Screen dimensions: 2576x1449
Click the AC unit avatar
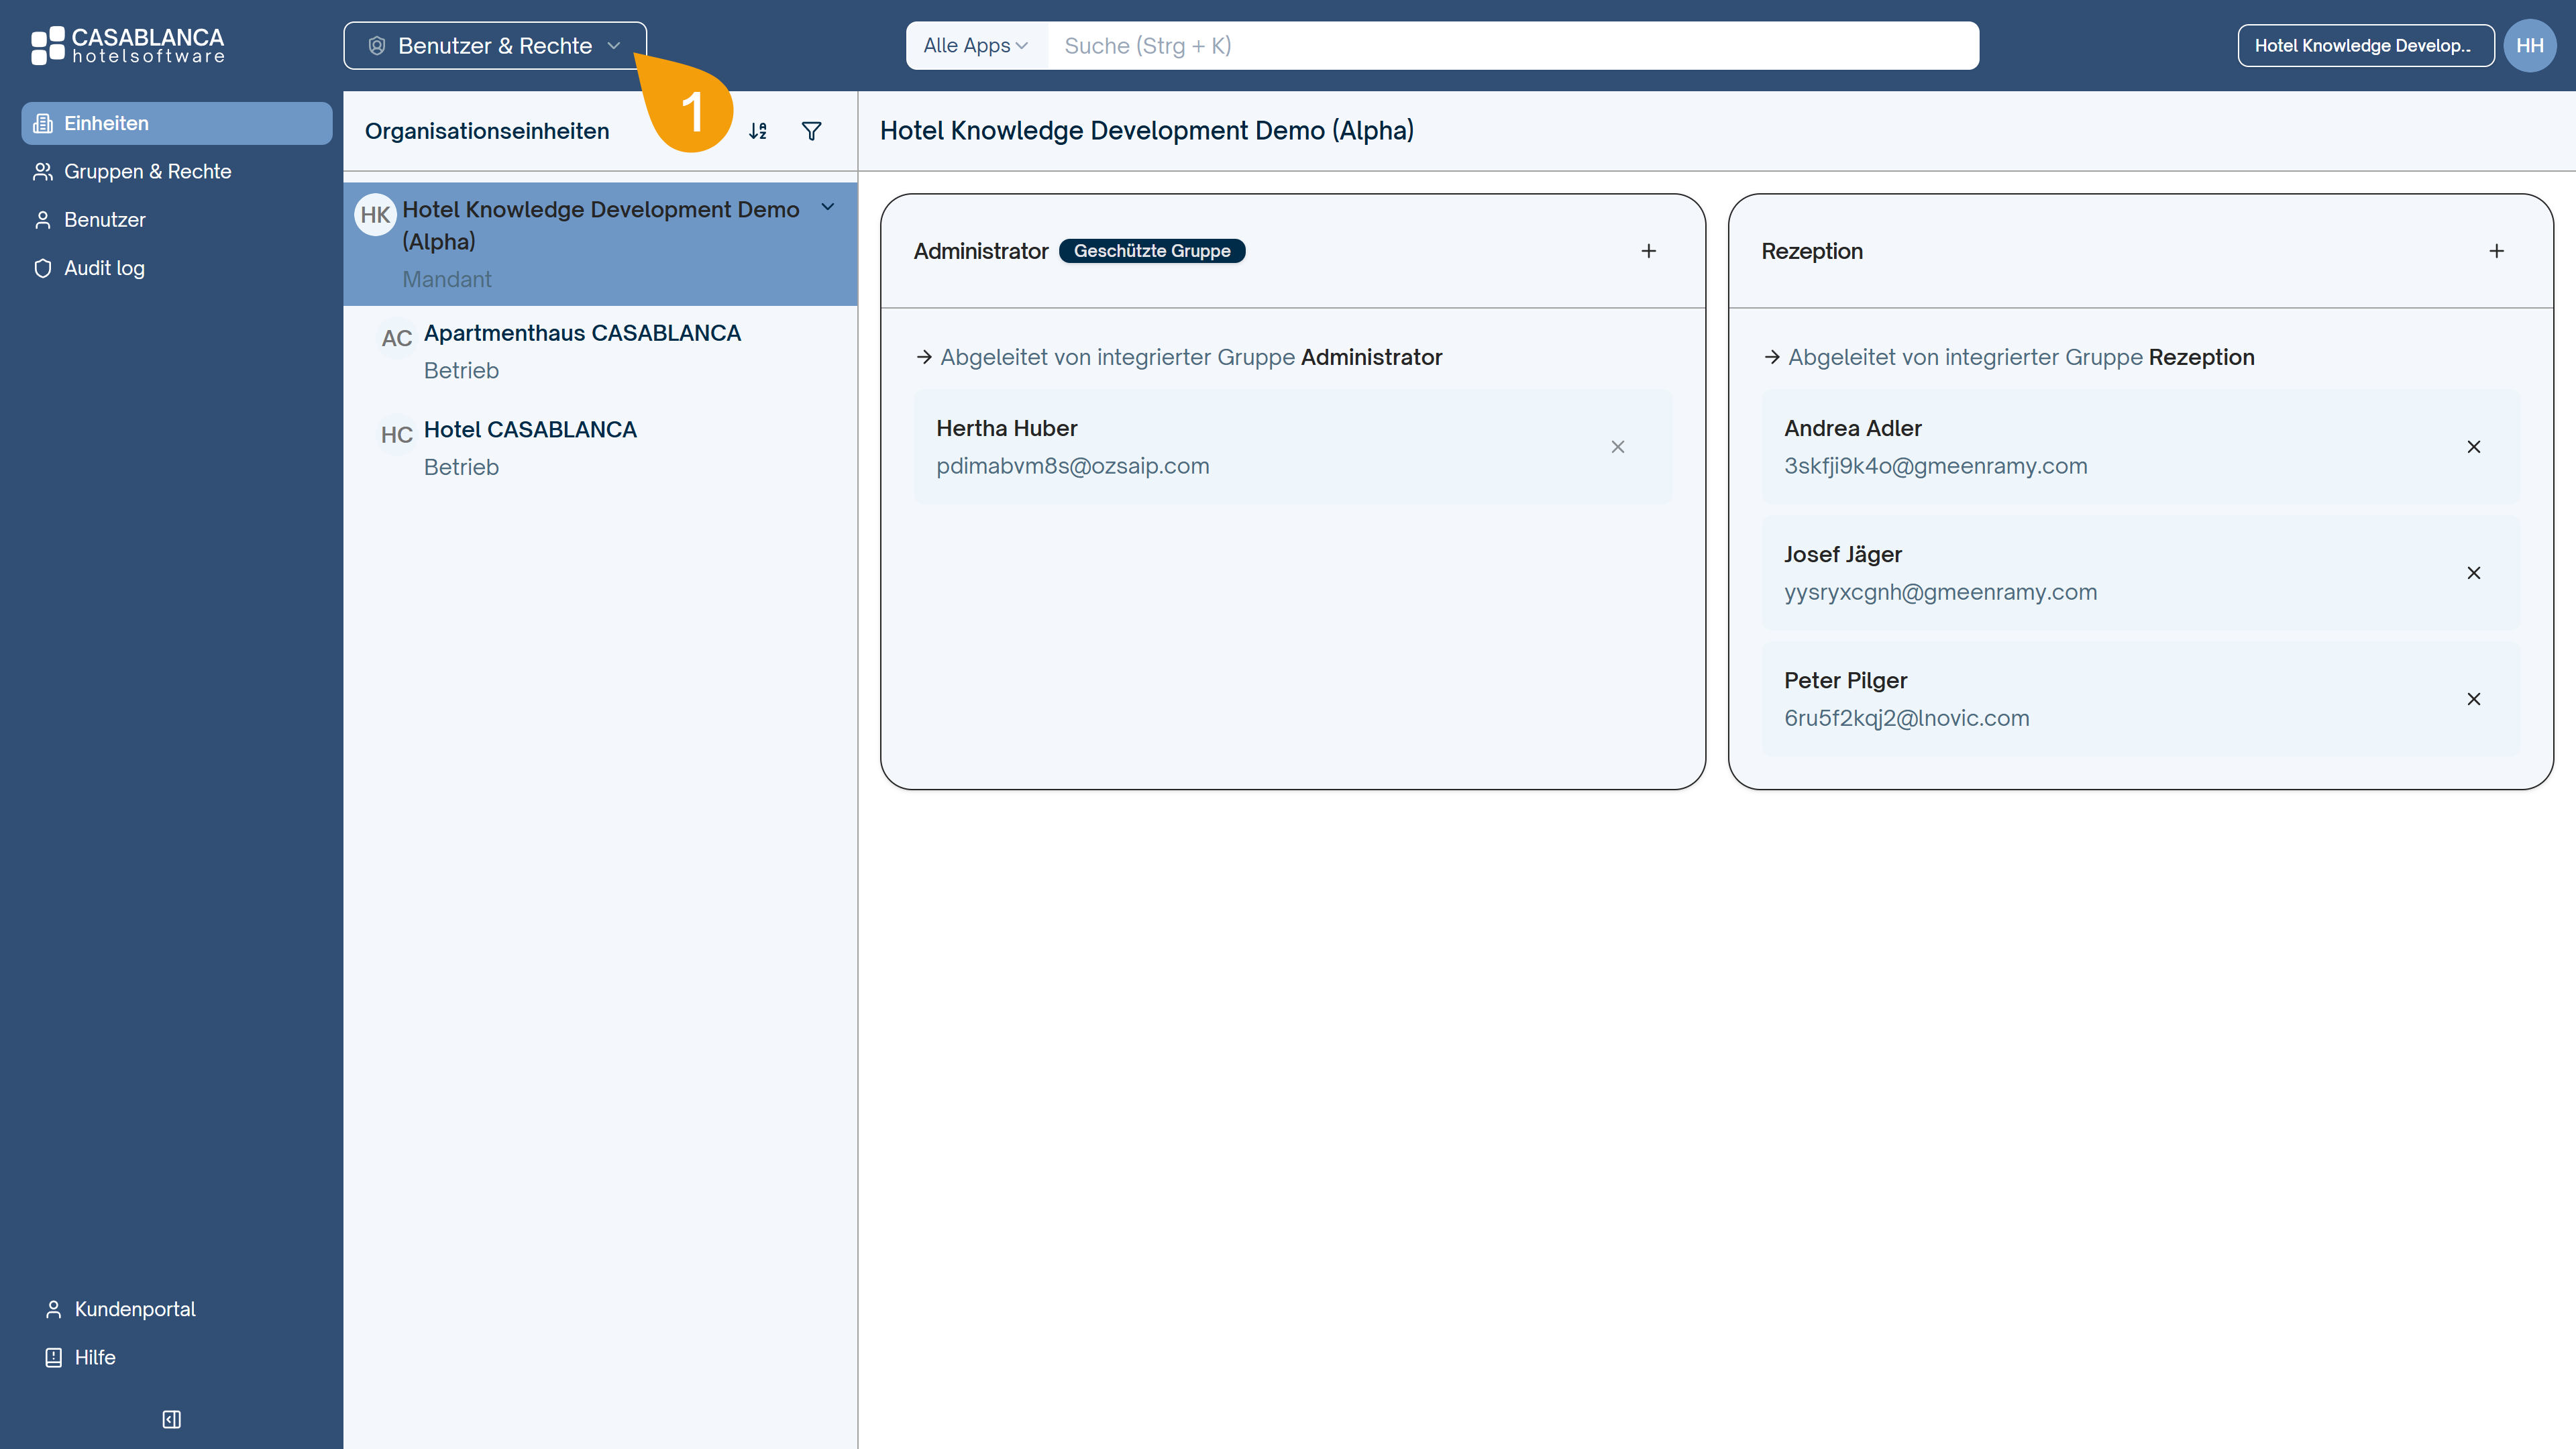pyautogui.click(x=397, y=338)
